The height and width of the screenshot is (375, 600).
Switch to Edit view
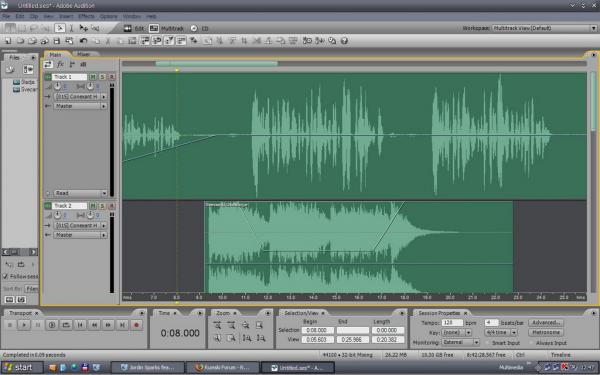134,28
